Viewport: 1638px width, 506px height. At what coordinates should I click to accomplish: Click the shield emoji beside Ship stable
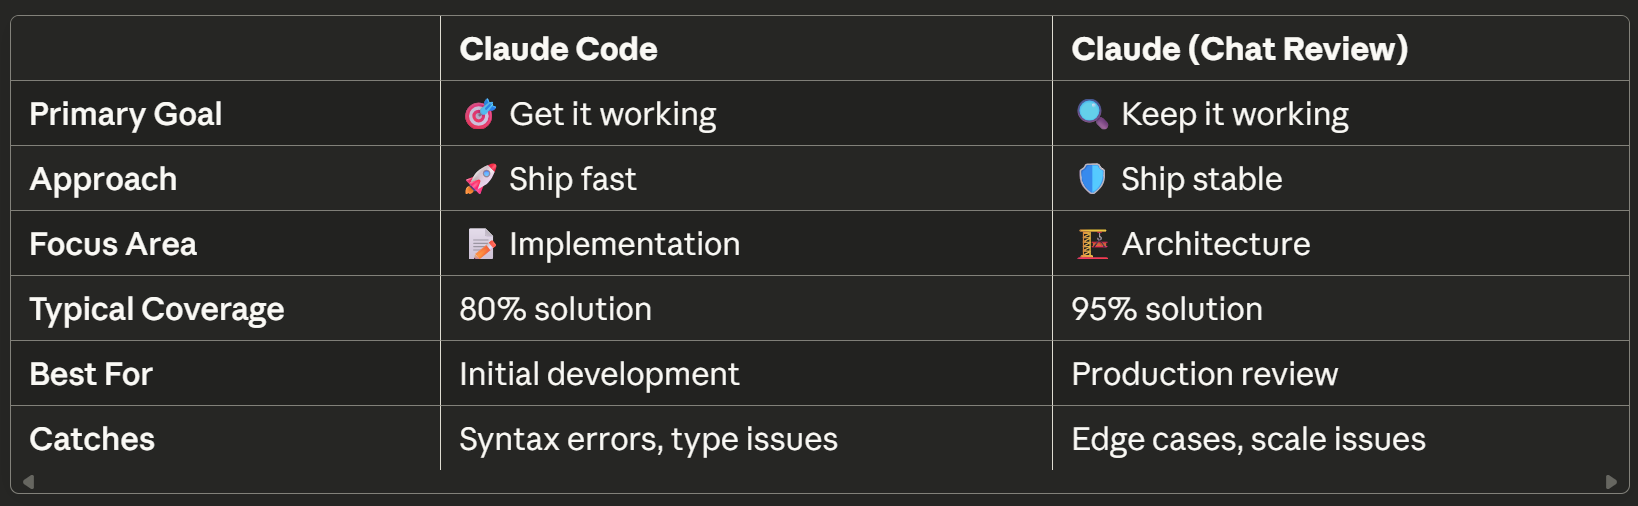[1092, 179]
